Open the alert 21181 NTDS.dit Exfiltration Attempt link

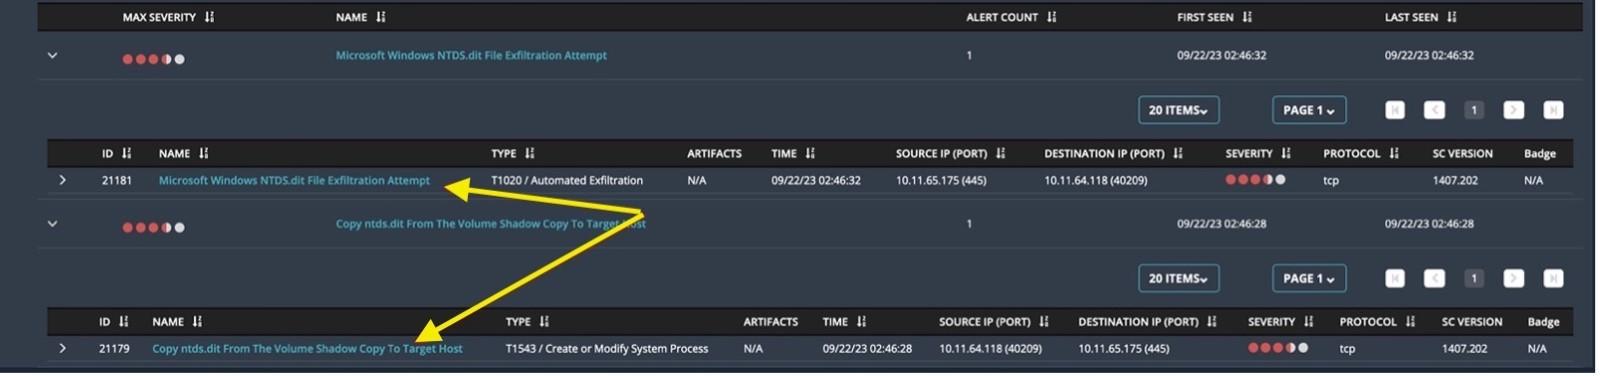pyautogui.click(x=294, y=181)
